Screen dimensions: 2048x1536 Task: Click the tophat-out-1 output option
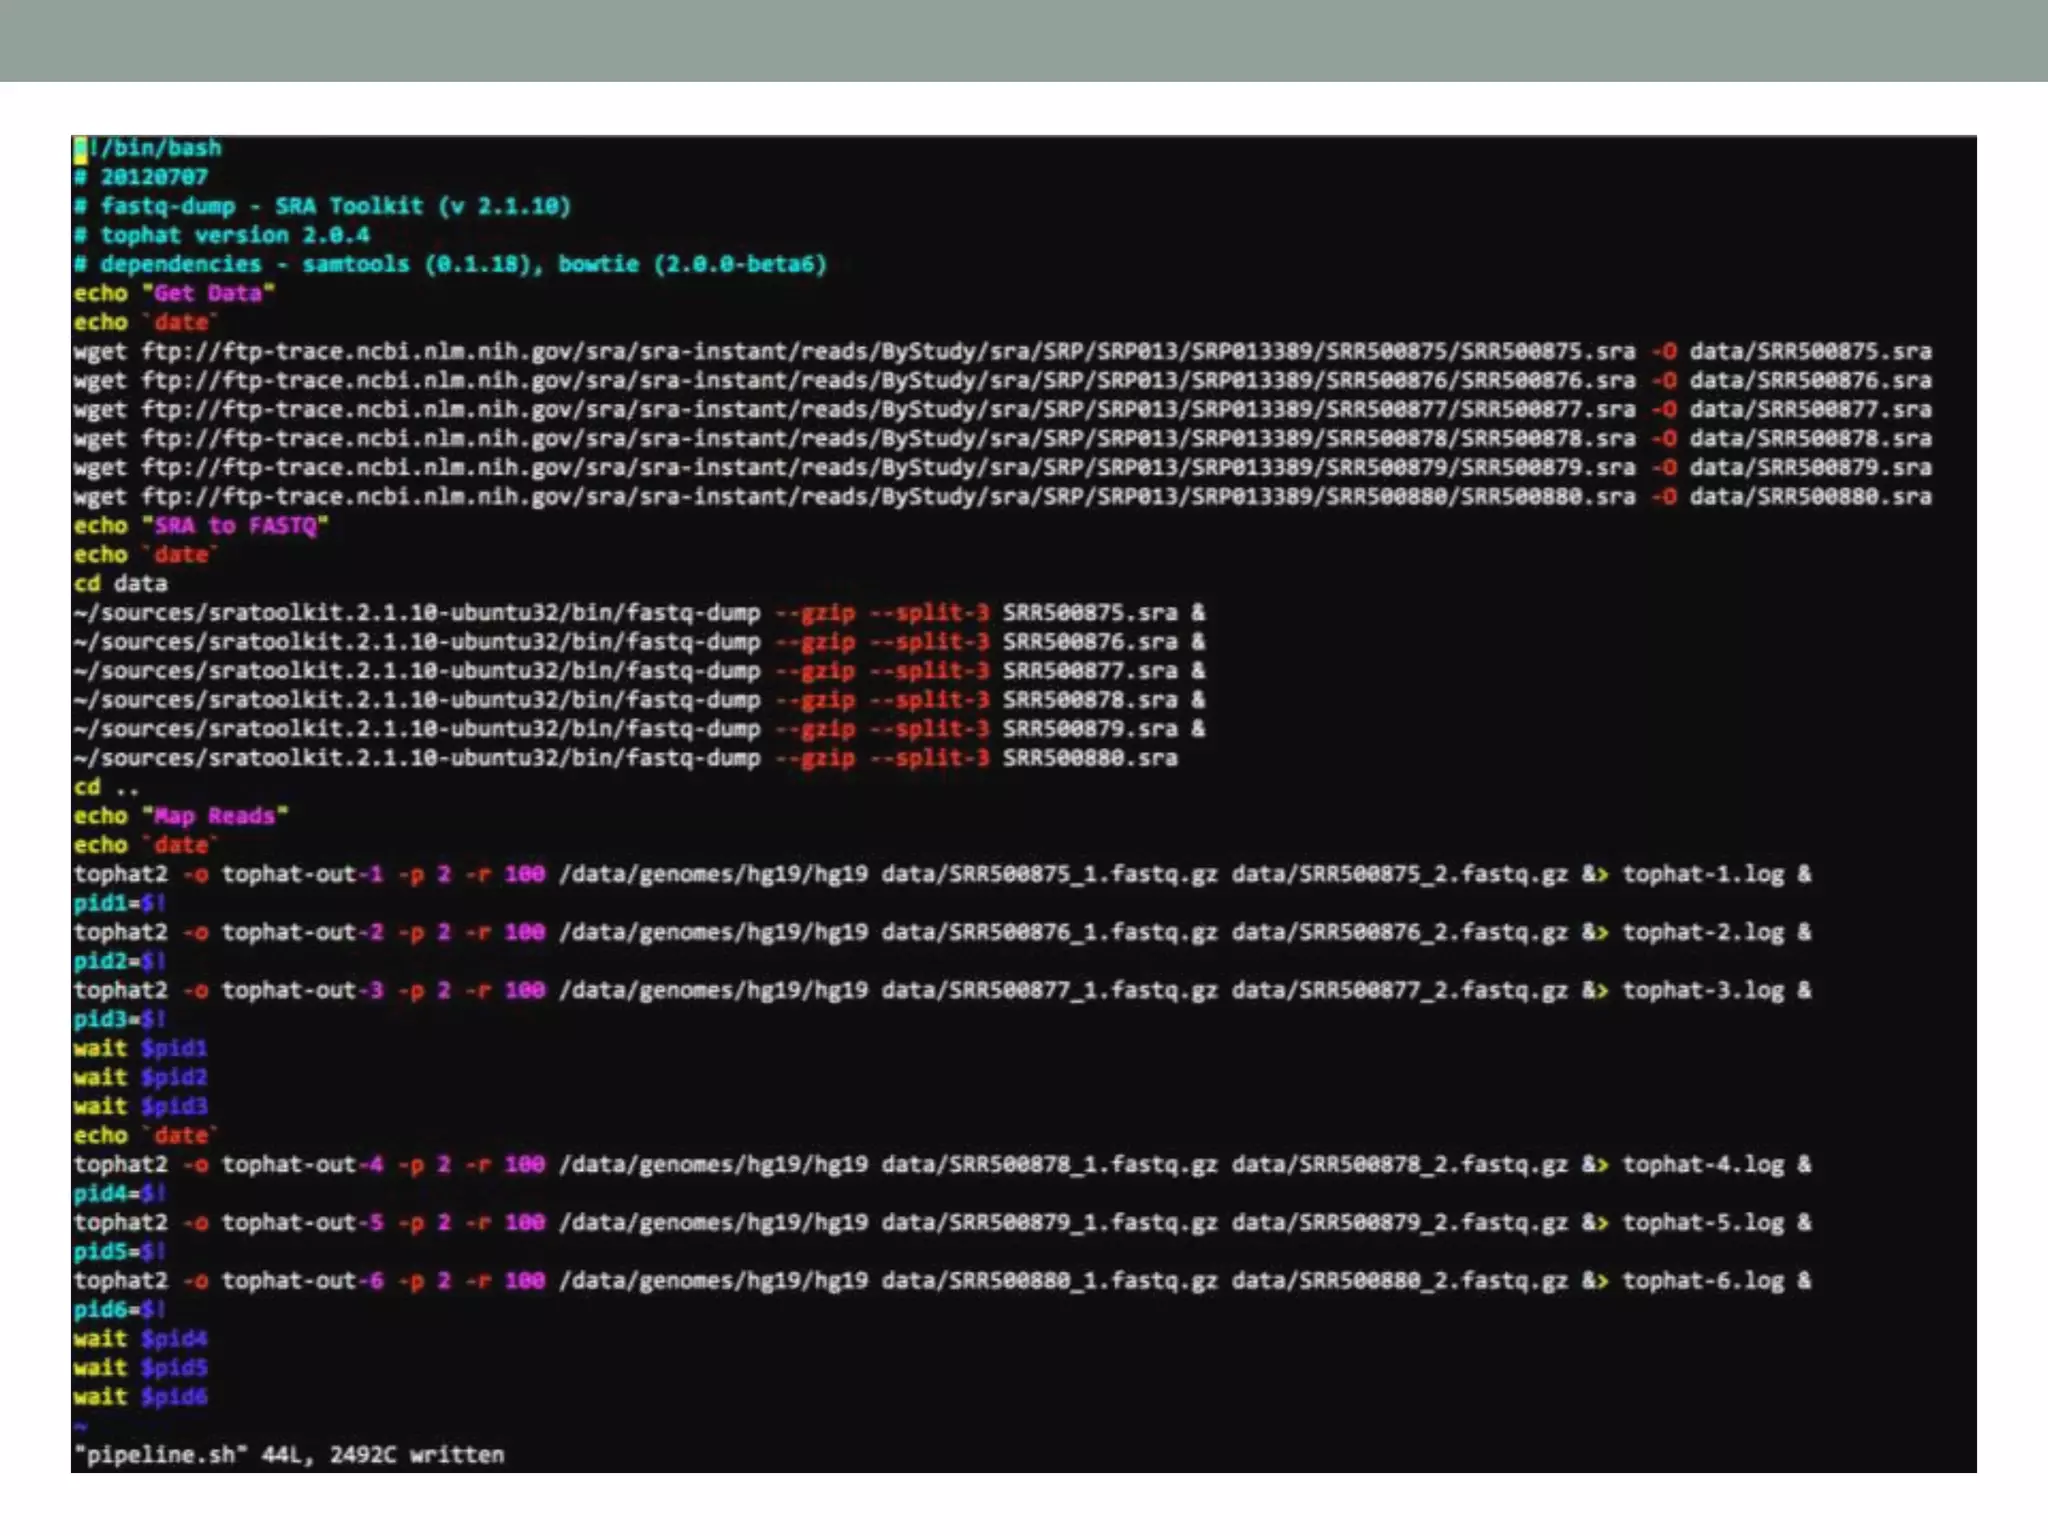(x=302, y=874)
